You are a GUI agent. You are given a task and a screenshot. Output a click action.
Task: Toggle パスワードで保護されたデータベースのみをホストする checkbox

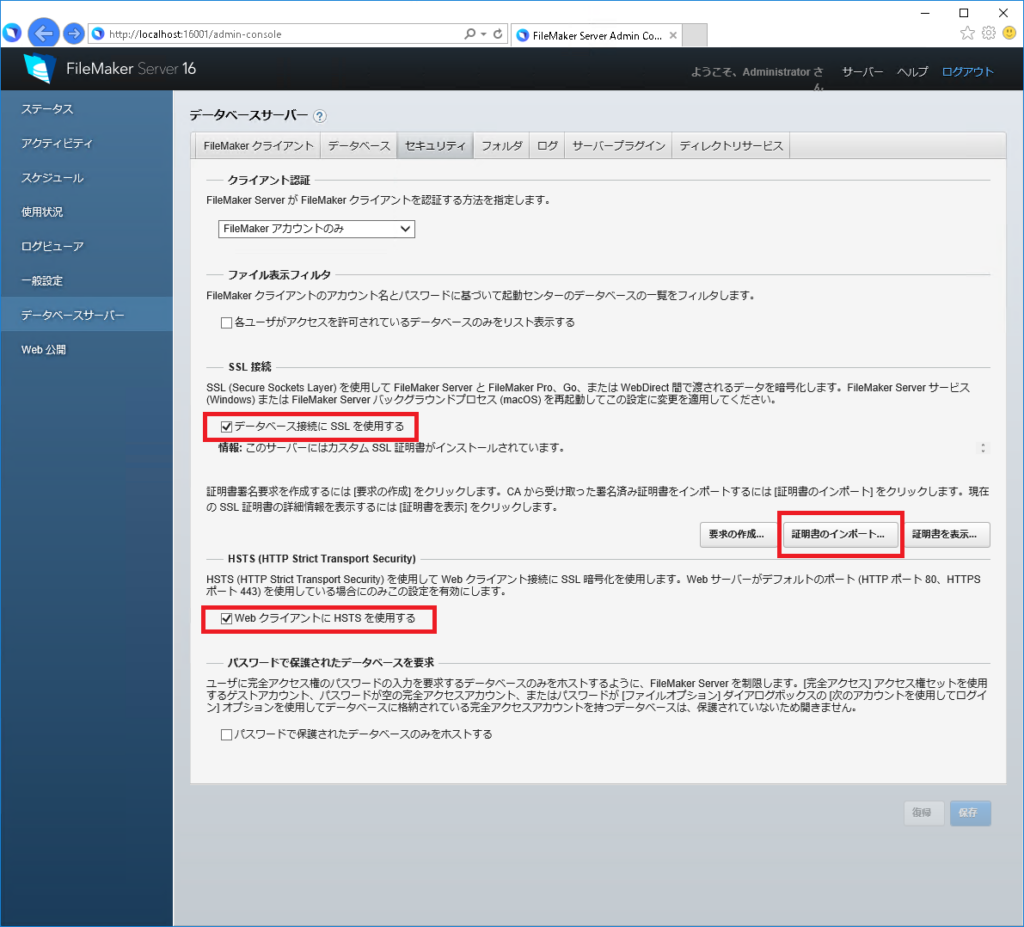click(226, 734)
